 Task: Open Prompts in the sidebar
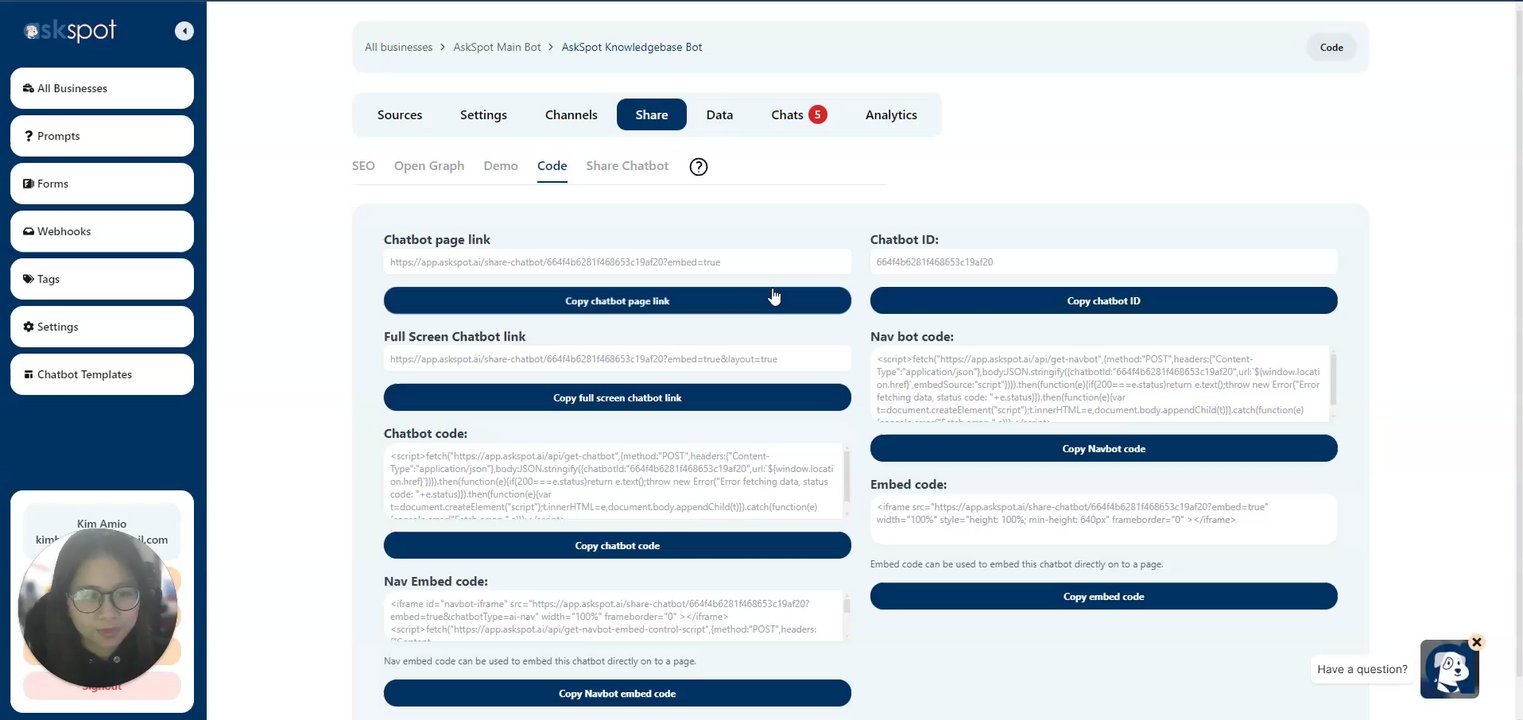point(102,136)
